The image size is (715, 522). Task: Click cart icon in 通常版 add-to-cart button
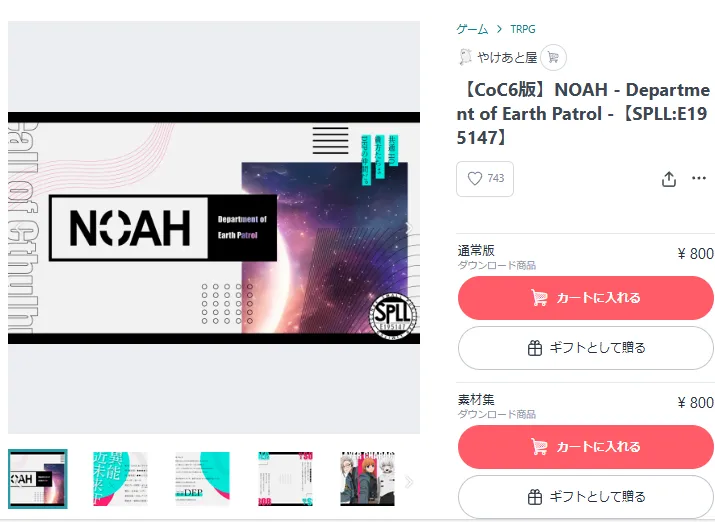coord(539,298)
